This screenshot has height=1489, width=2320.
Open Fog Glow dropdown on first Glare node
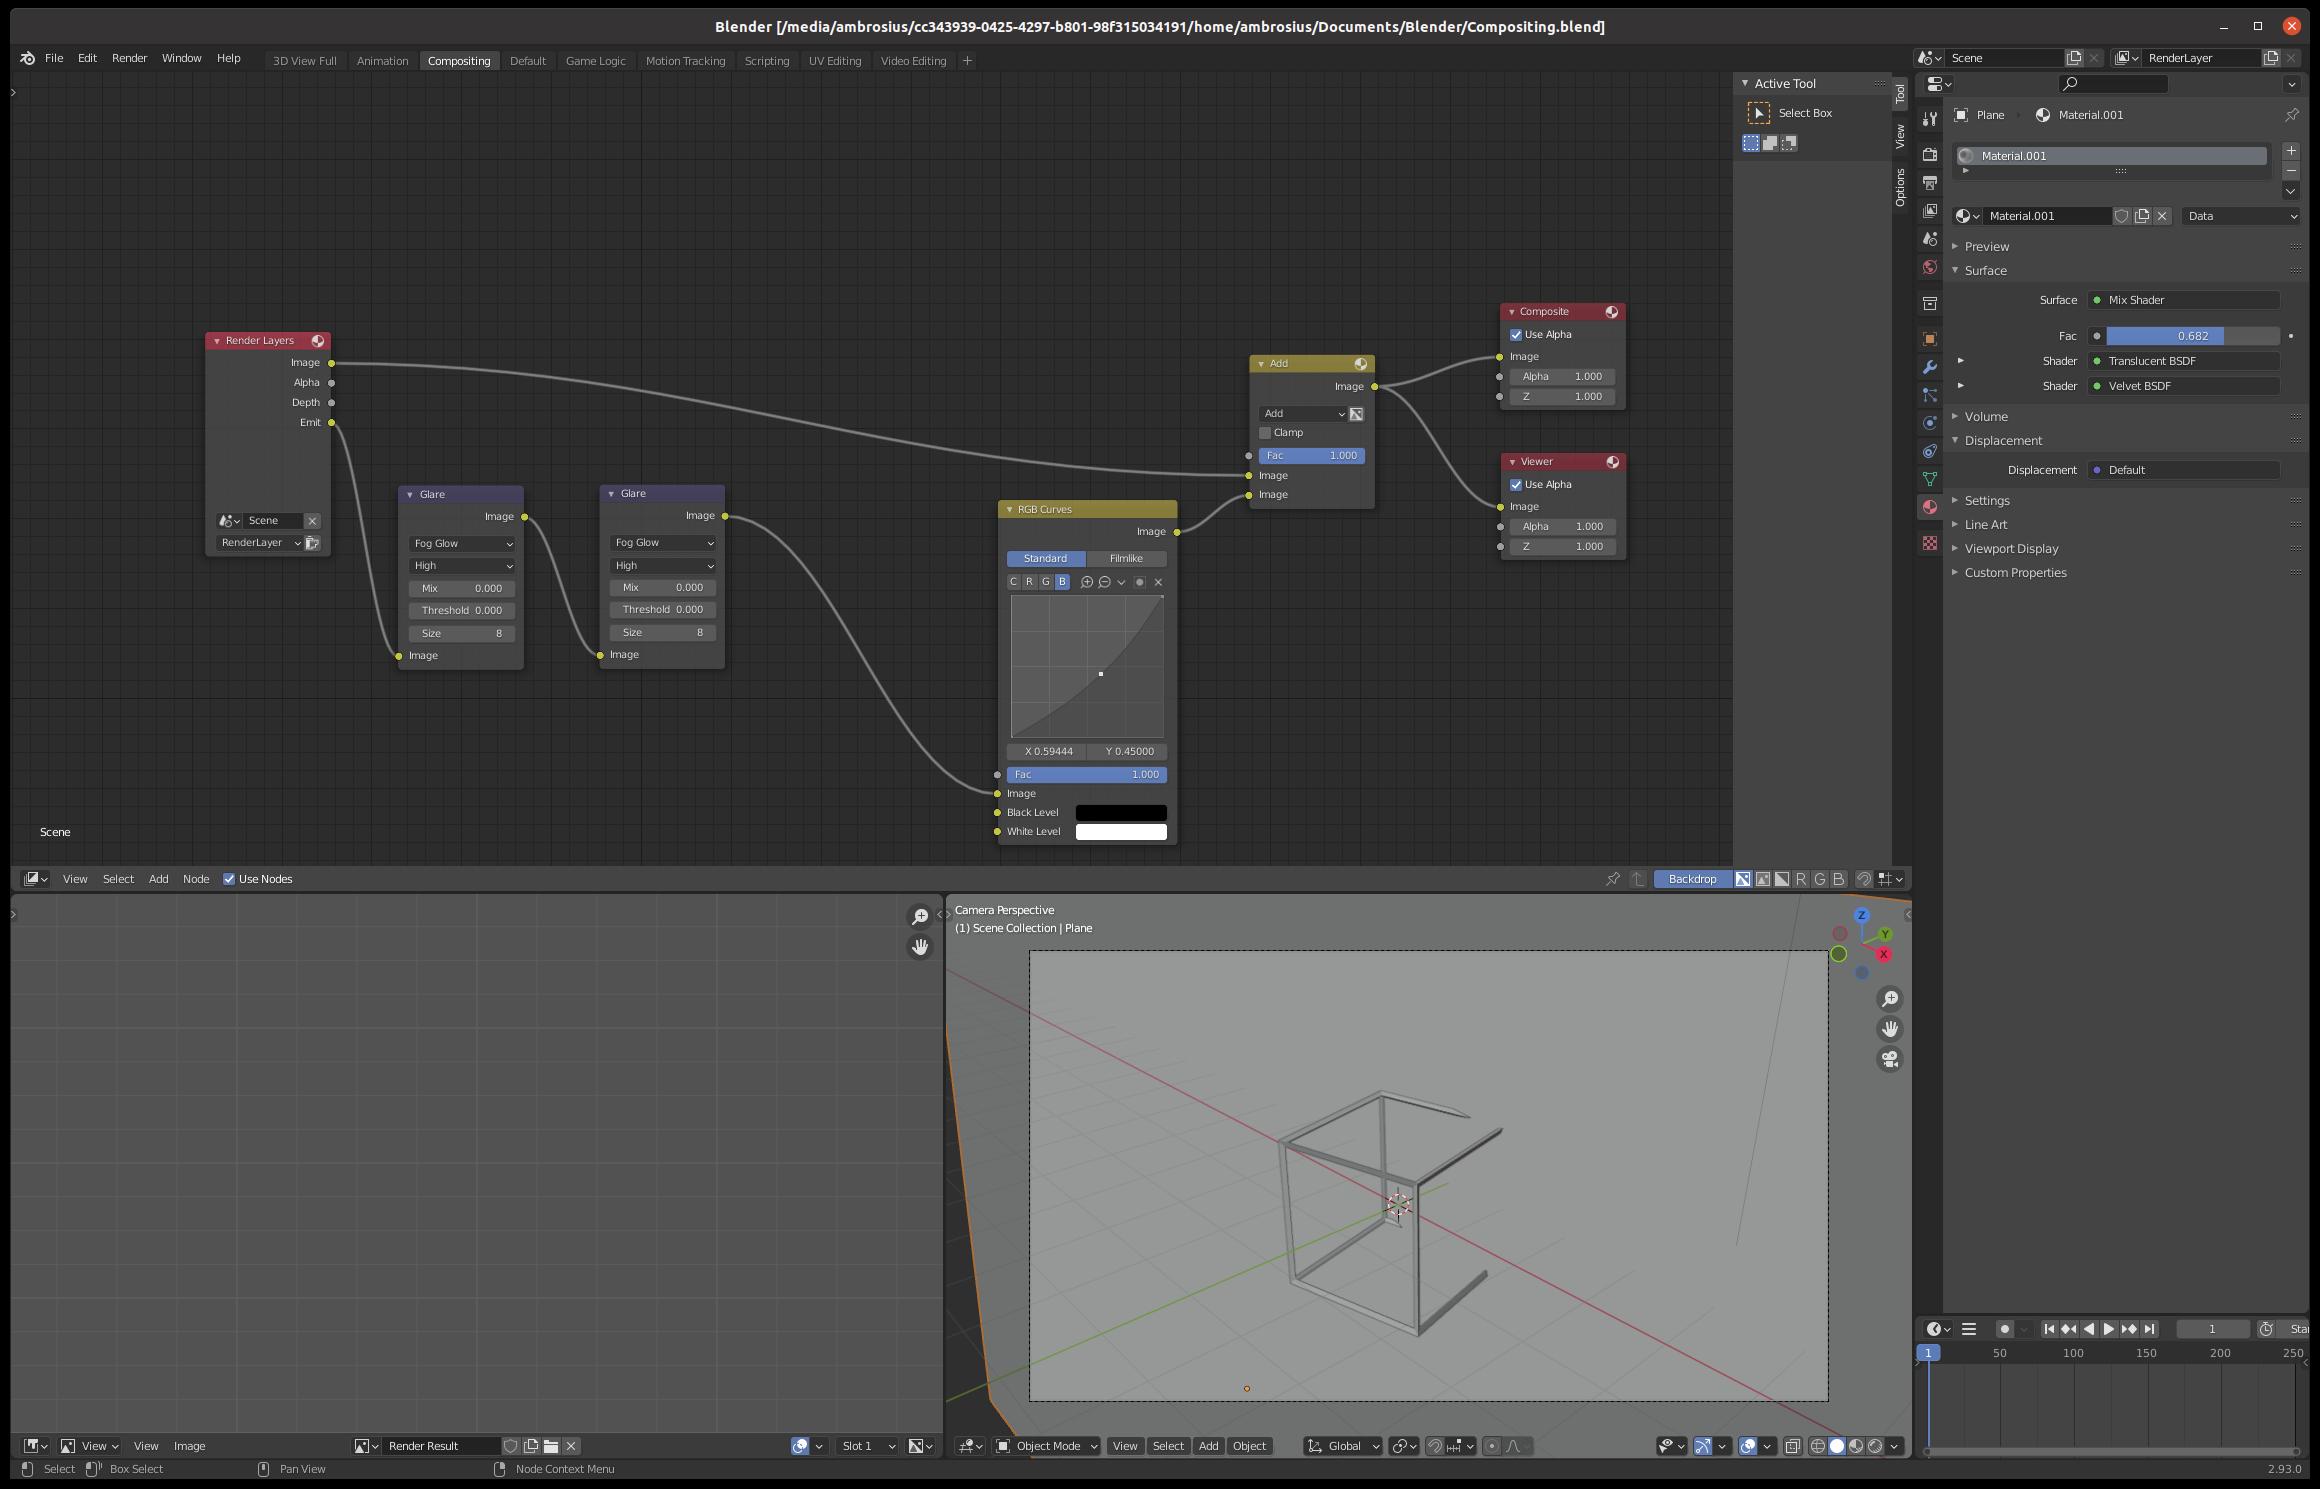point(462,544)
